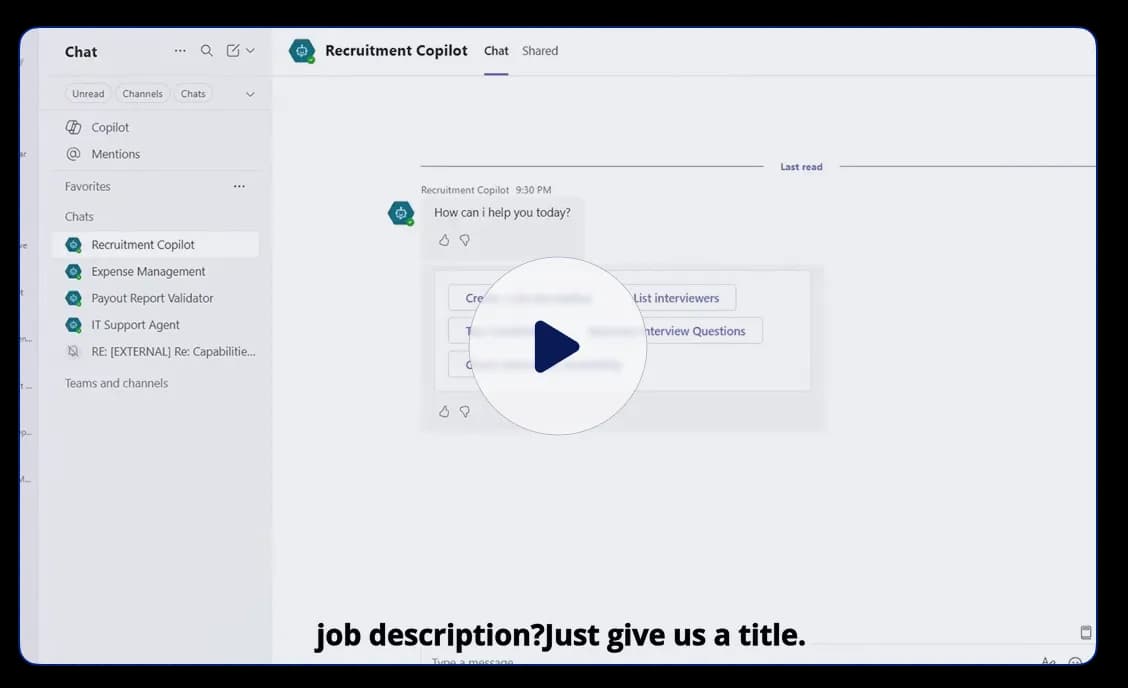The height and width of the screenshot is (688, 1128).
Task: Click Recruitment Copilot header avatar
Action: 302,51
